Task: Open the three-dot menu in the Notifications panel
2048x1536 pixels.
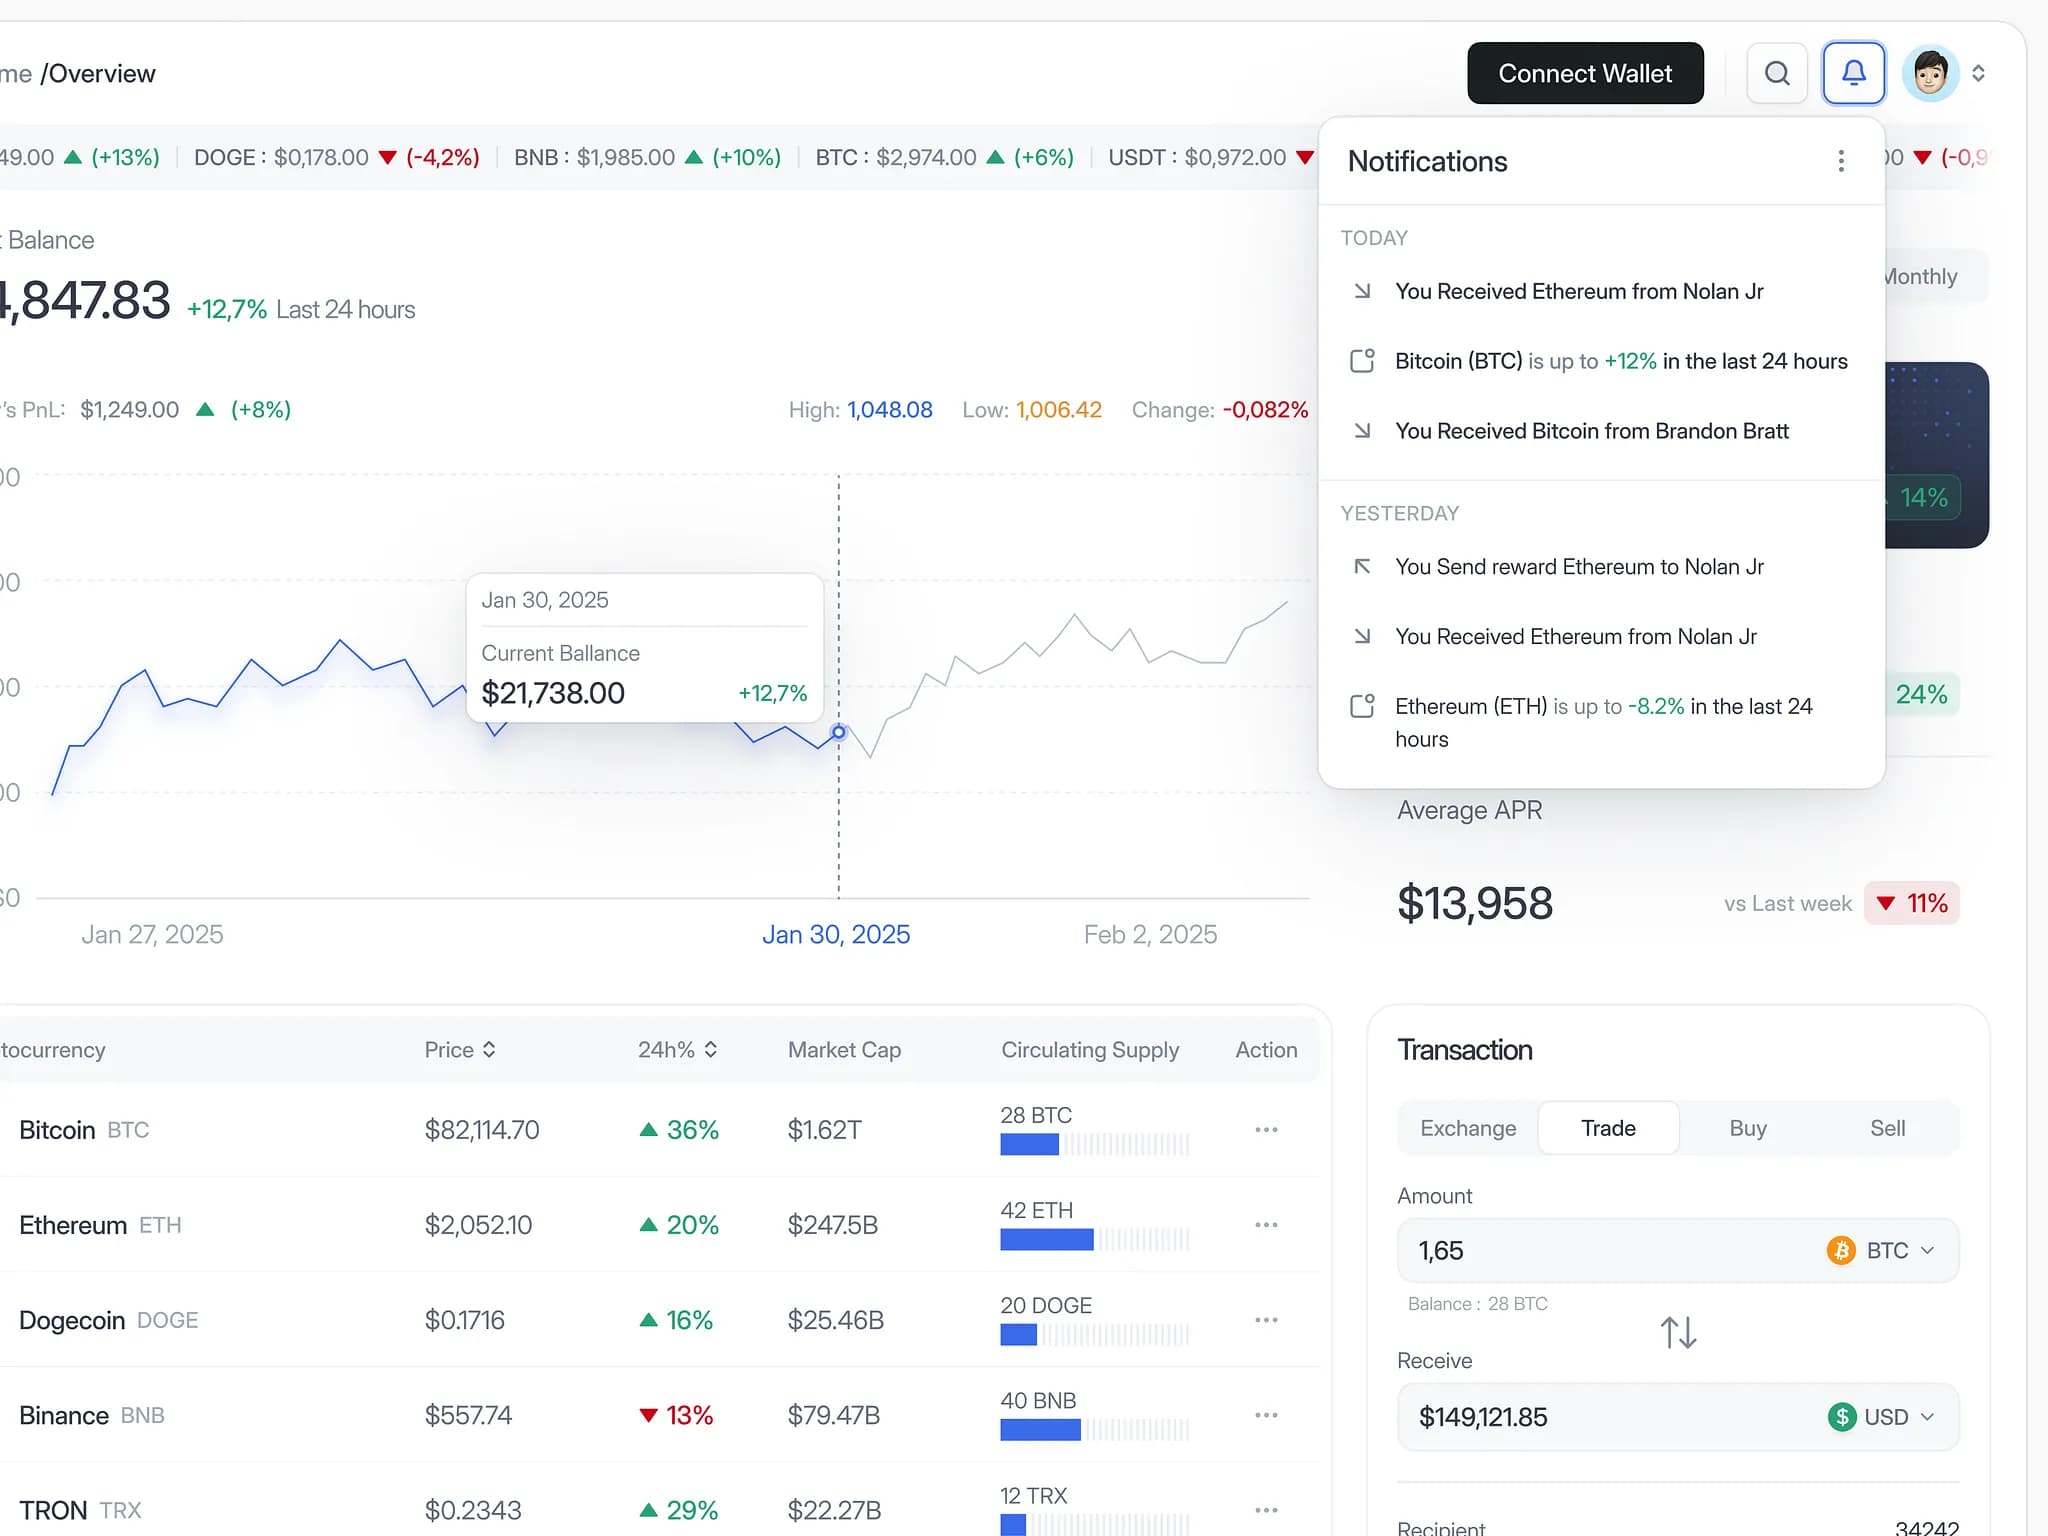Action: [1842, 161]
